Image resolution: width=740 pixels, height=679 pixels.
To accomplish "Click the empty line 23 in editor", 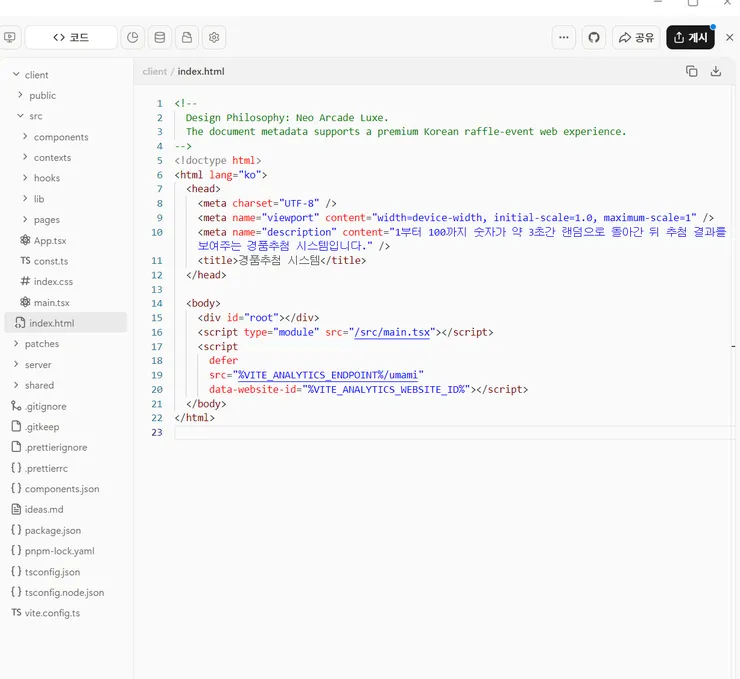I will (x=454, y=432).
